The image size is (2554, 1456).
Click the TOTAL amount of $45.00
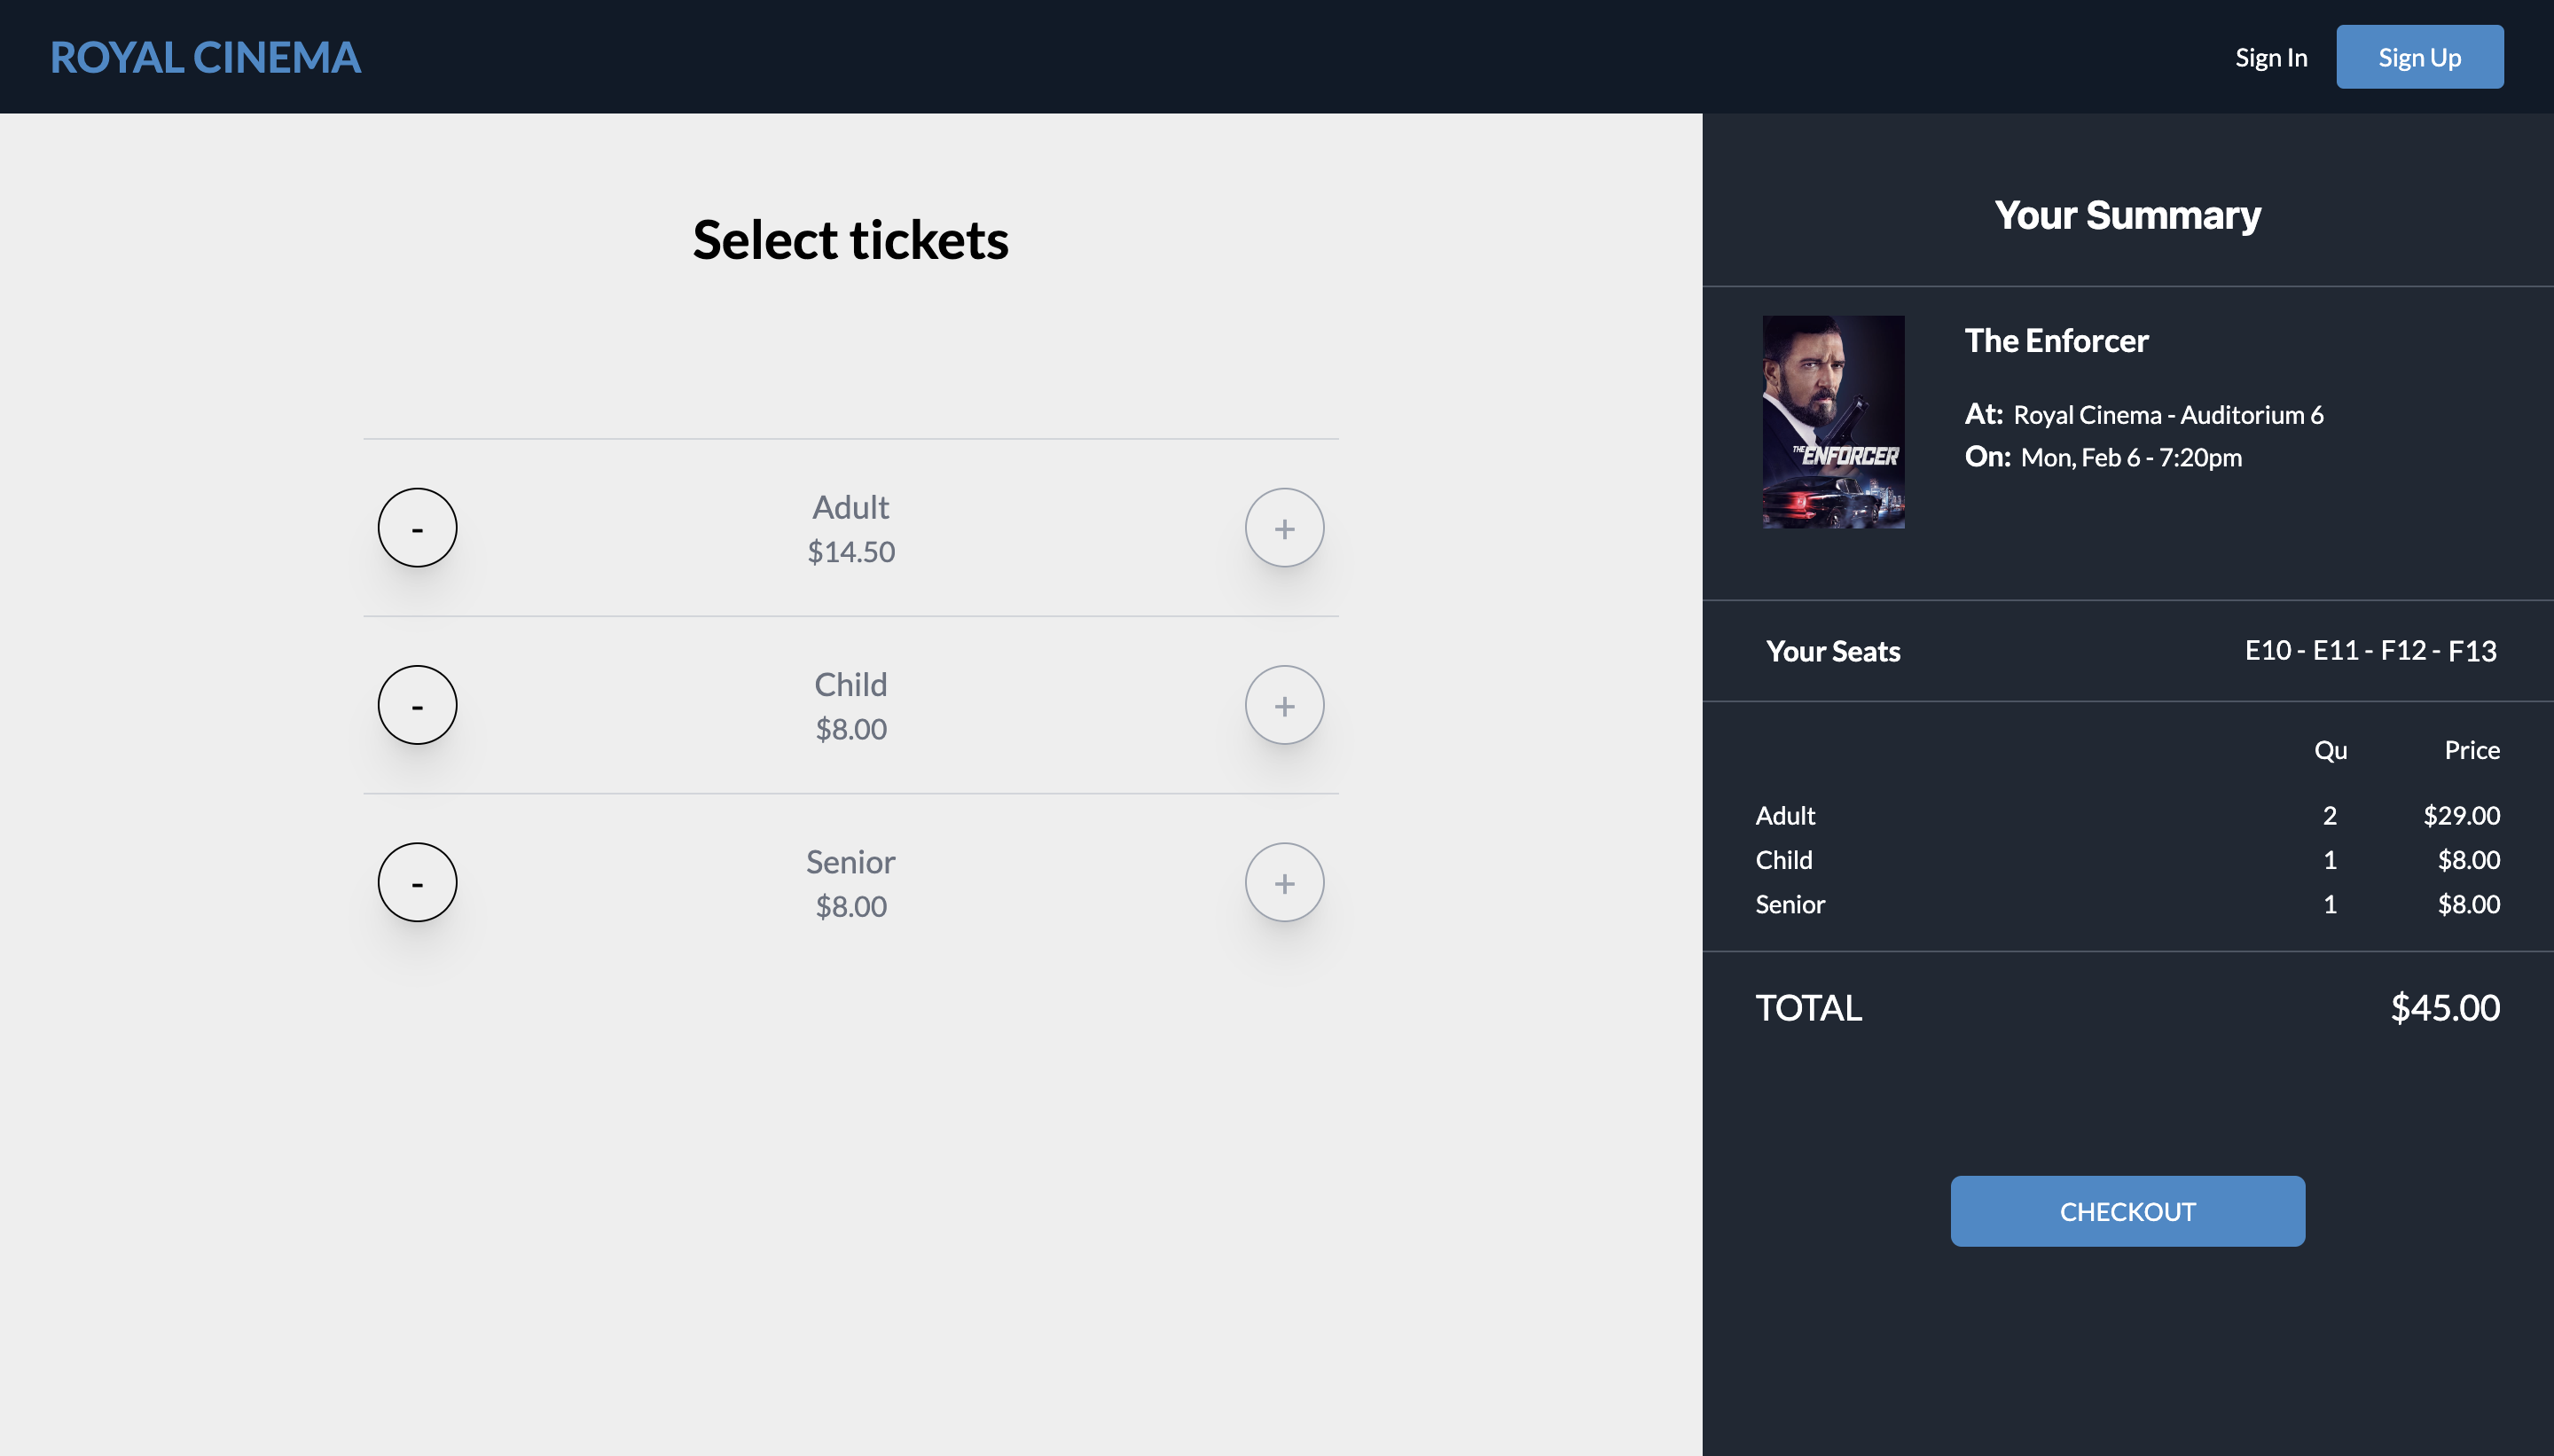(2444, 1008)
